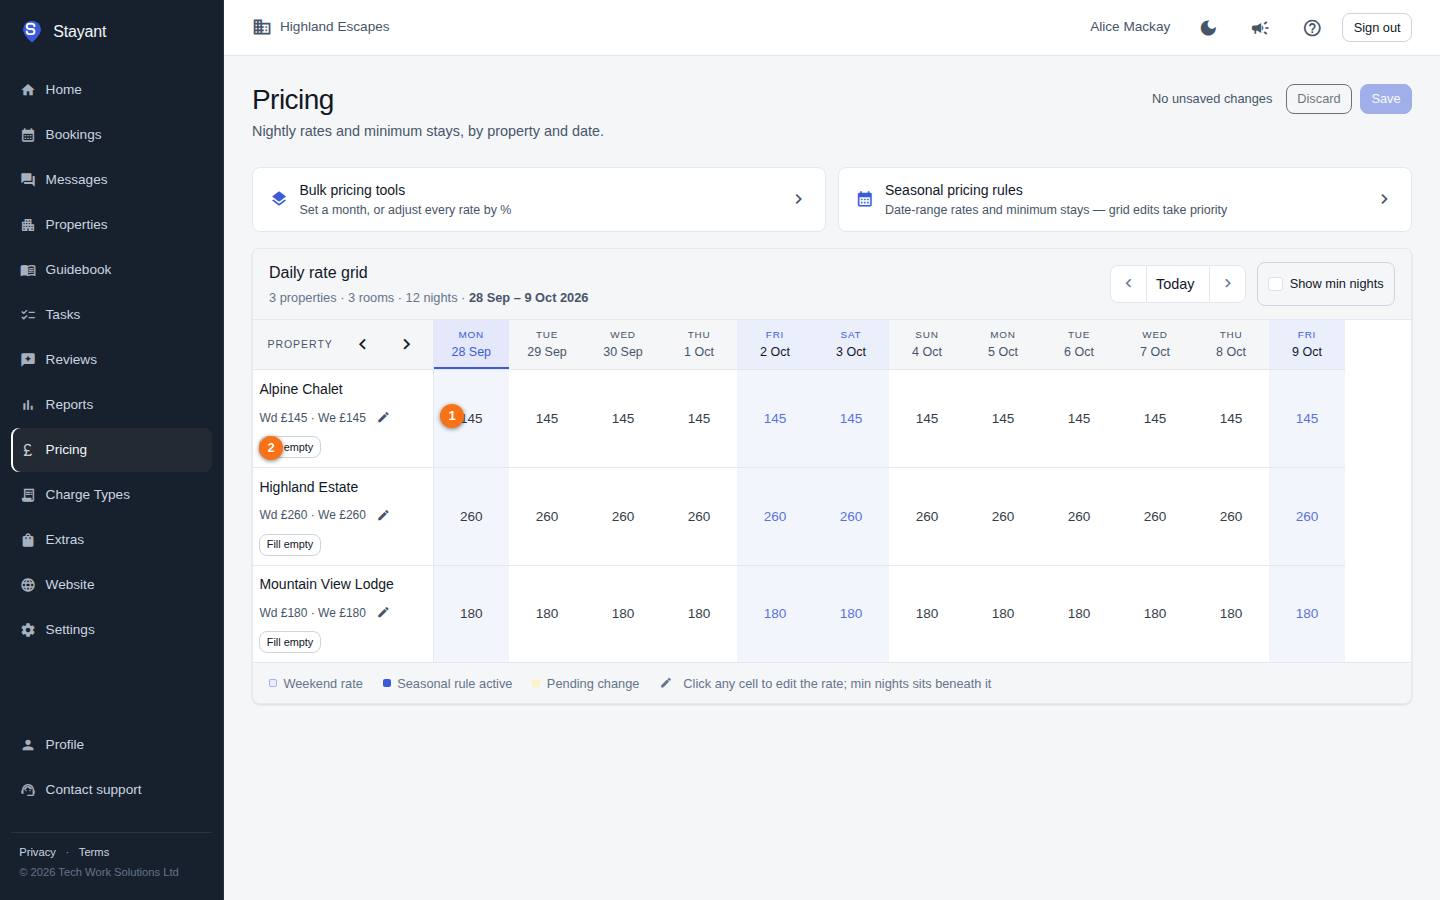The width and height of the screenshot is (1440, 900).
Task: Expand Bulk pricing tools chevron
Action: [x=798, y=199]
